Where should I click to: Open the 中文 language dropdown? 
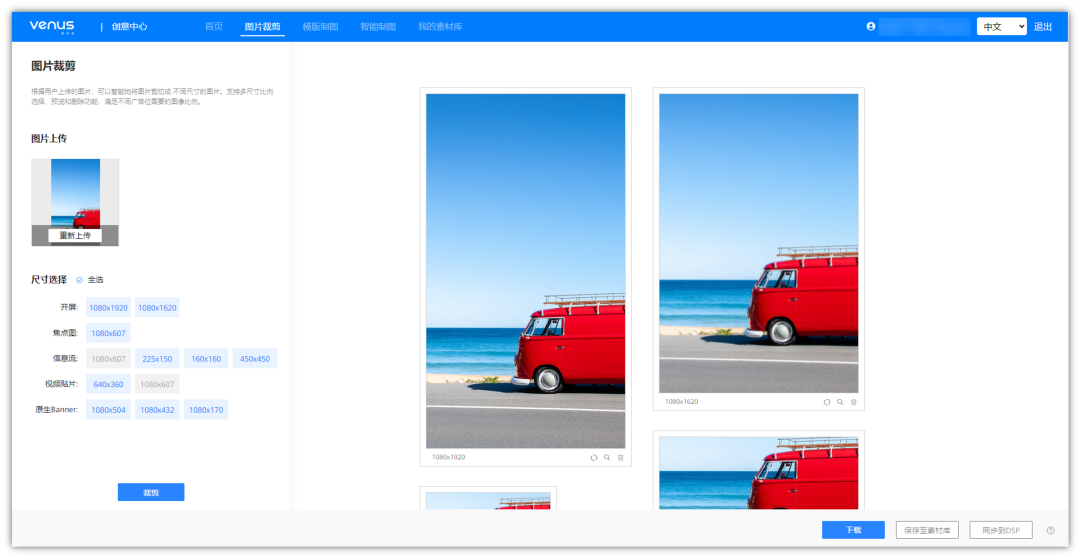pos(1001,27)
